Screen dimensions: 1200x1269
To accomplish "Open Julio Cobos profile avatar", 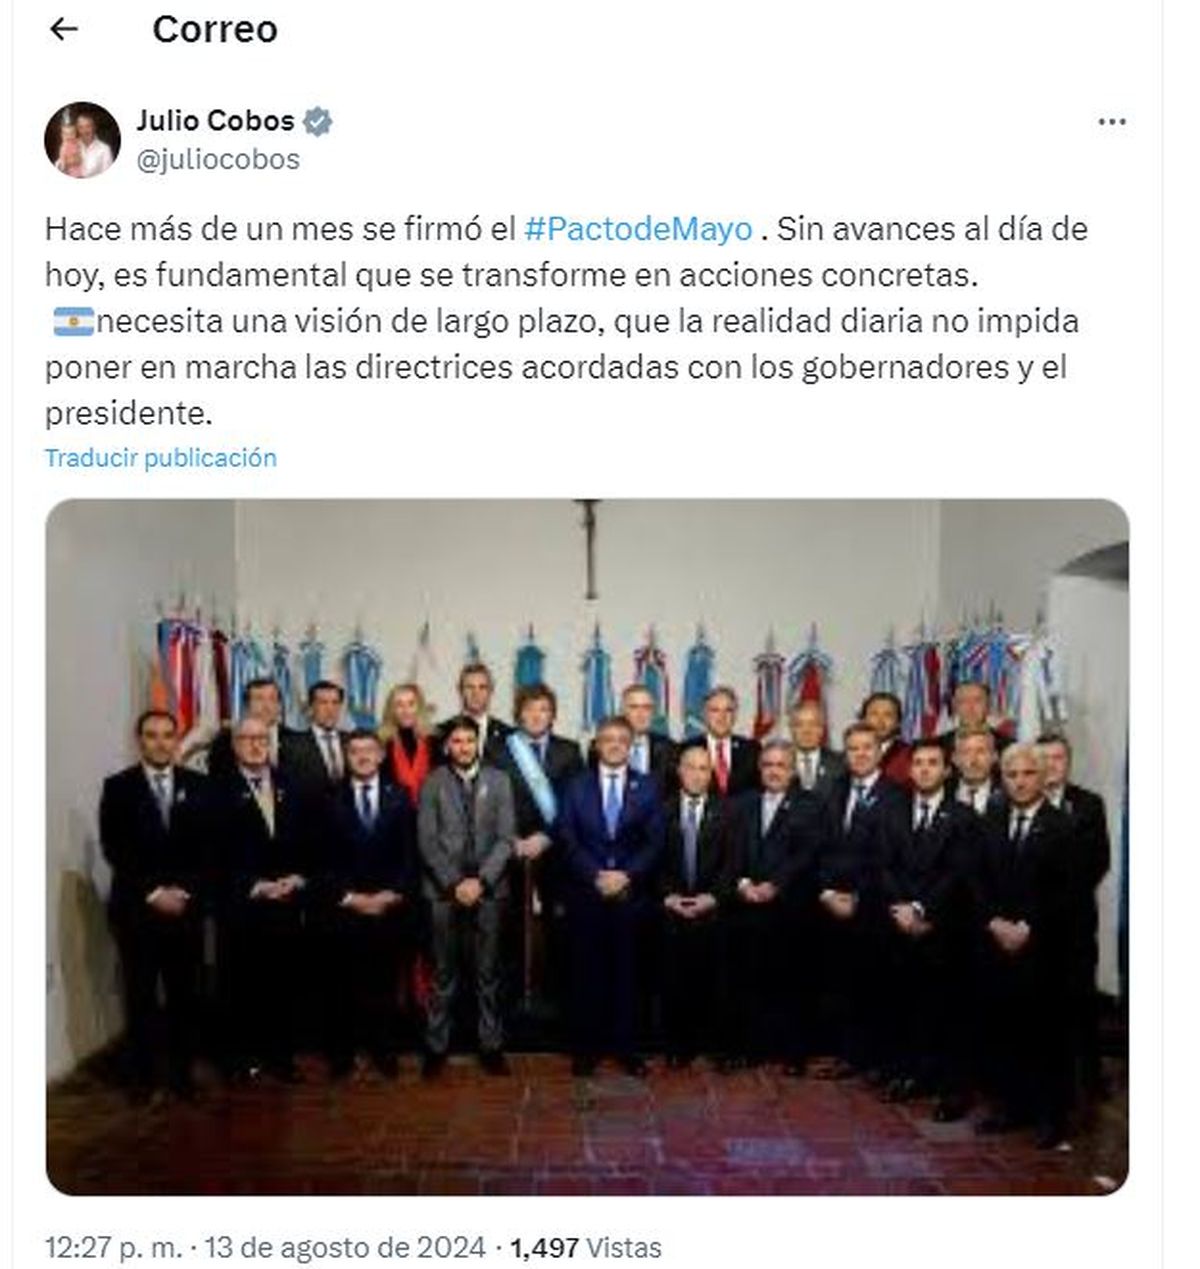I will point(82,140).
